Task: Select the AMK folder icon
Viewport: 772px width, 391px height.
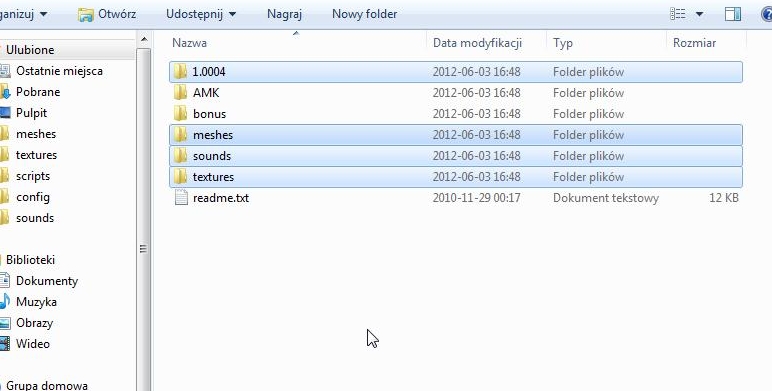Action: (x=181, y=93)
